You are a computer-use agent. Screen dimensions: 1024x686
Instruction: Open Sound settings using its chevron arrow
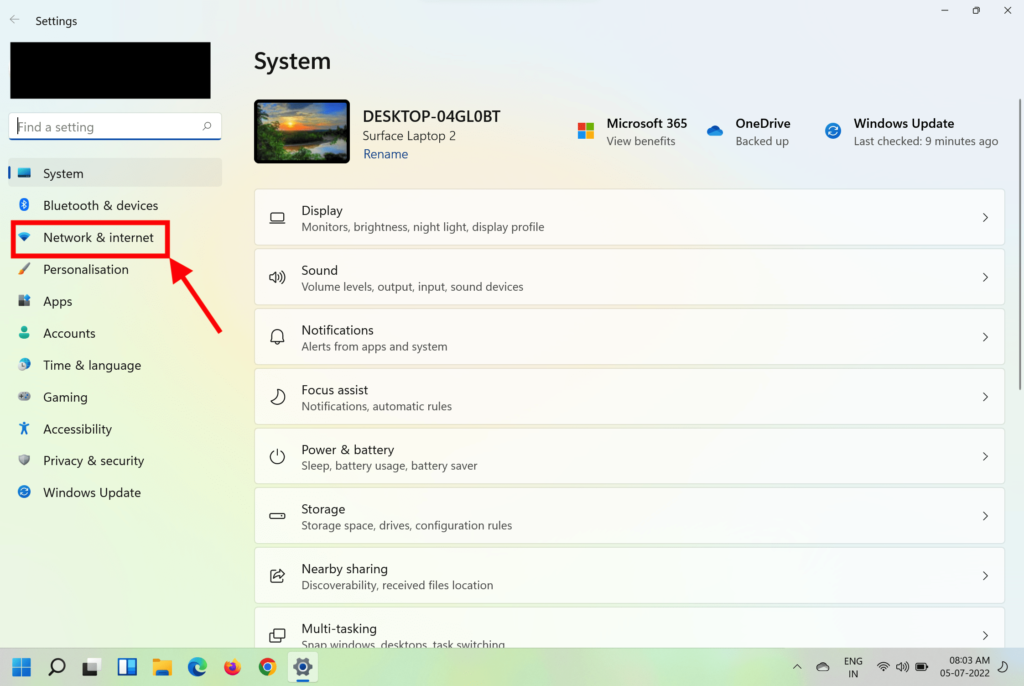[985, 277]
